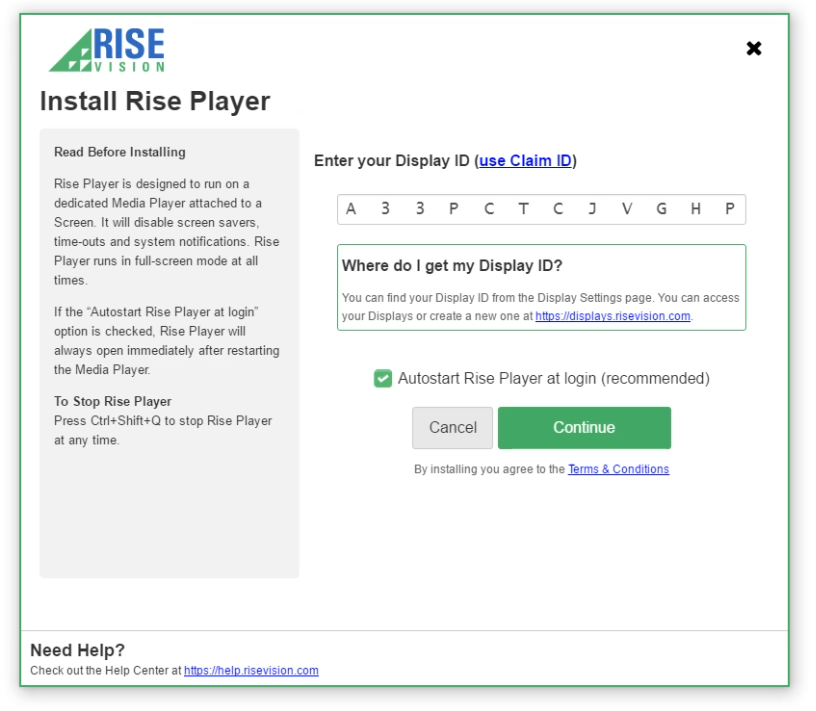Open the displays.risevision.com link
This screenshot has width=816, height=711.
[x=613, y=316]
